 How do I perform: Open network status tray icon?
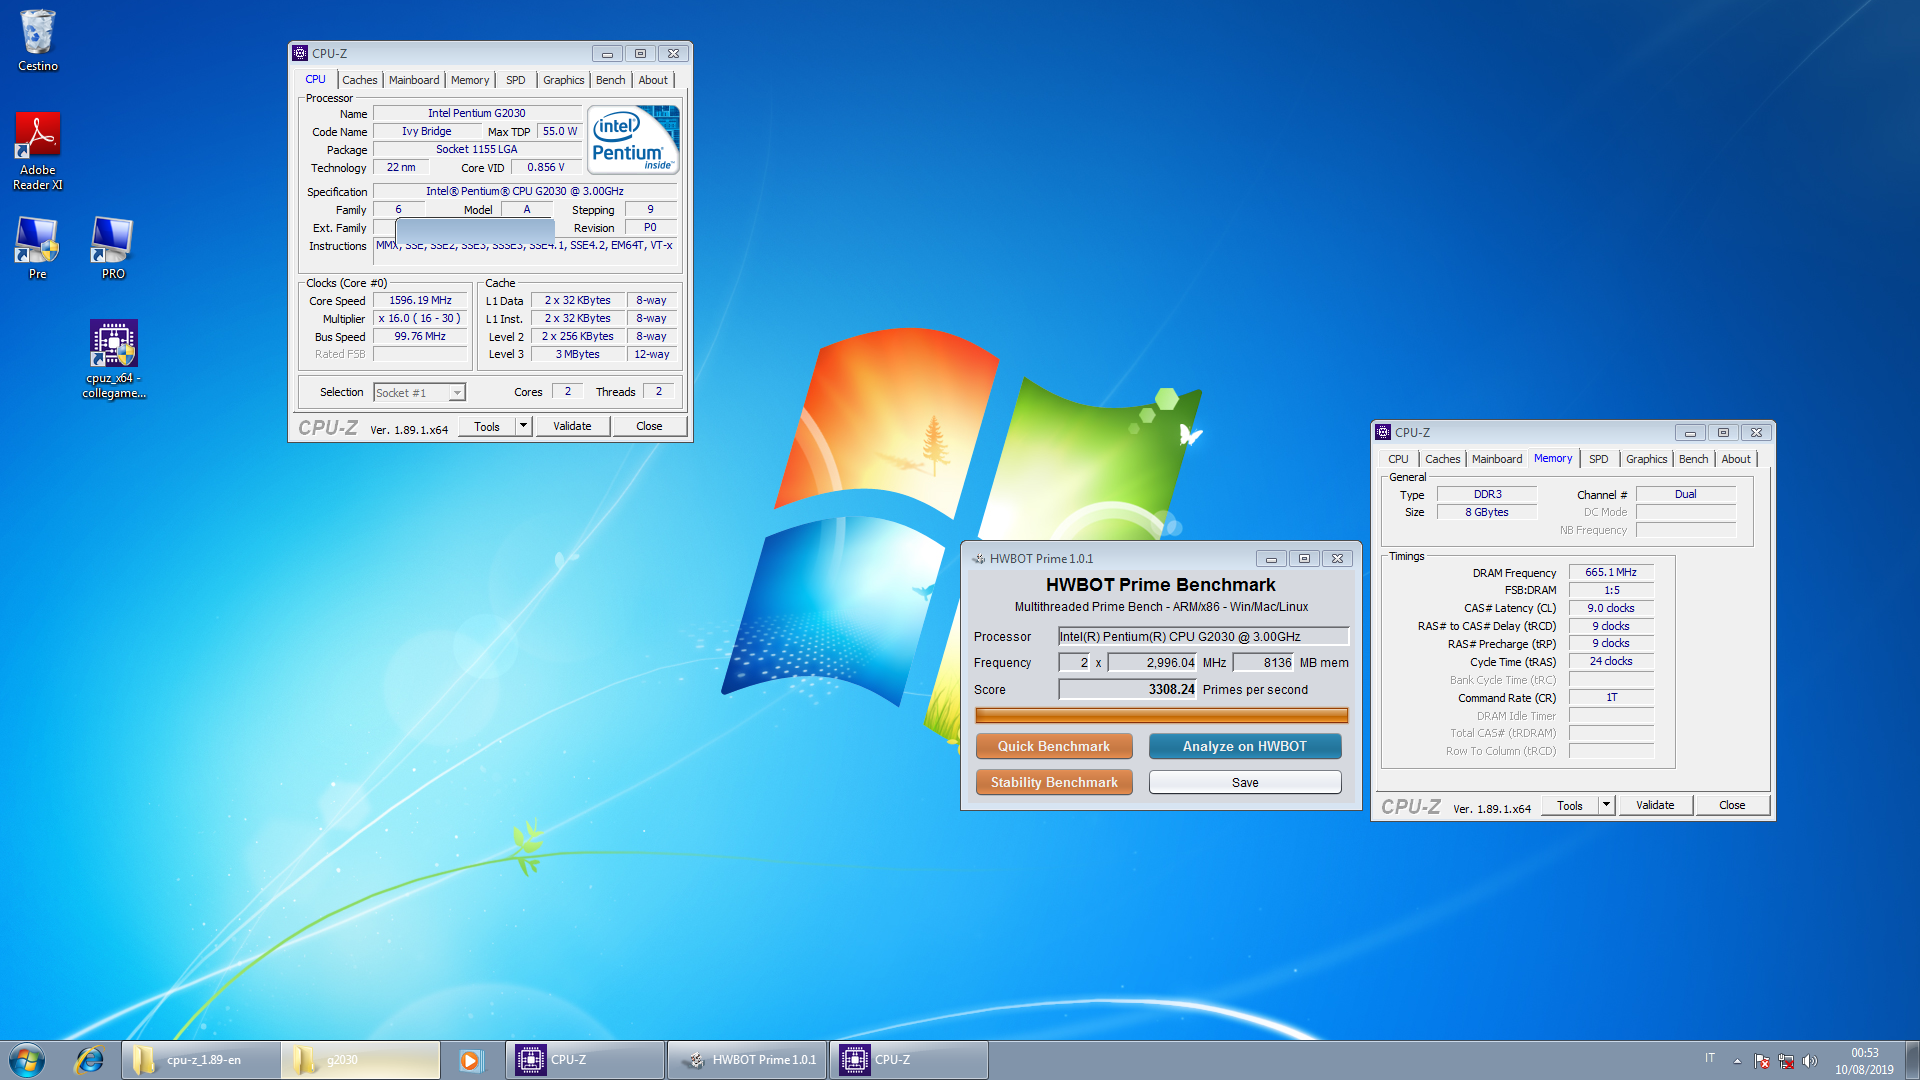tap(1786, 1061)
